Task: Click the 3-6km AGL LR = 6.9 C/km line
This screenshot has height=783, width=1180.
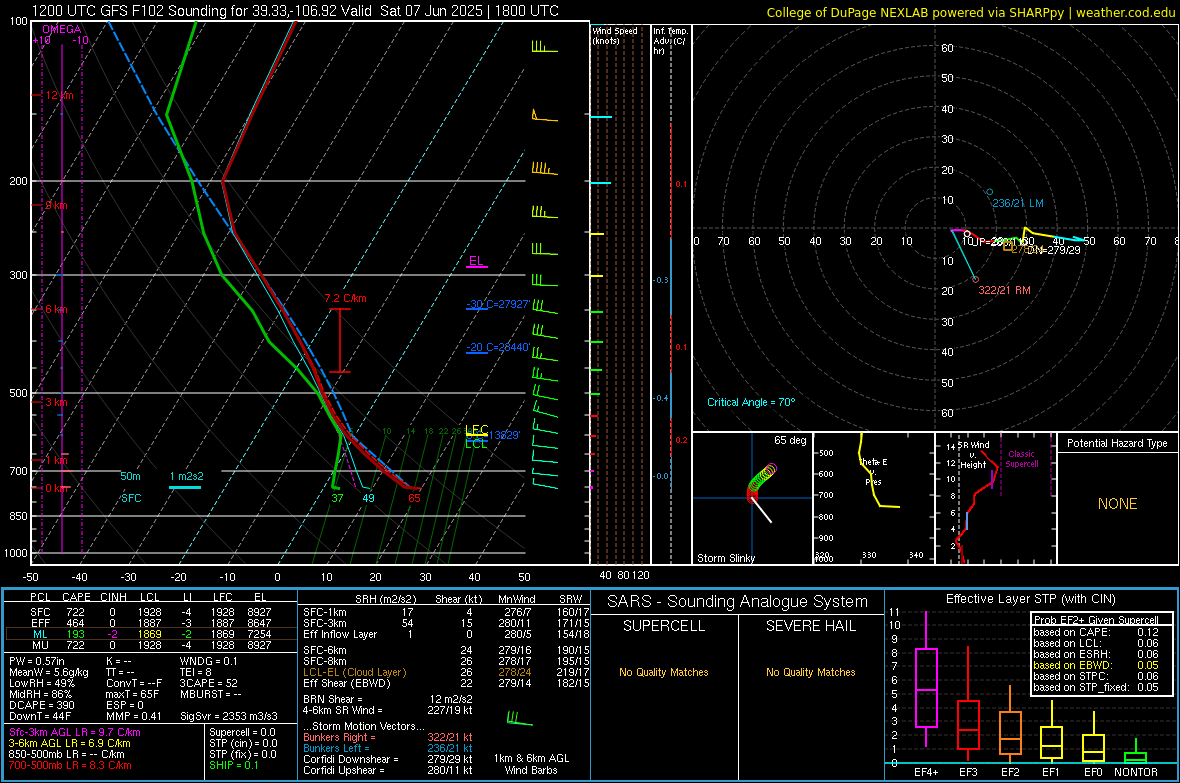Action: coord(69,743)
